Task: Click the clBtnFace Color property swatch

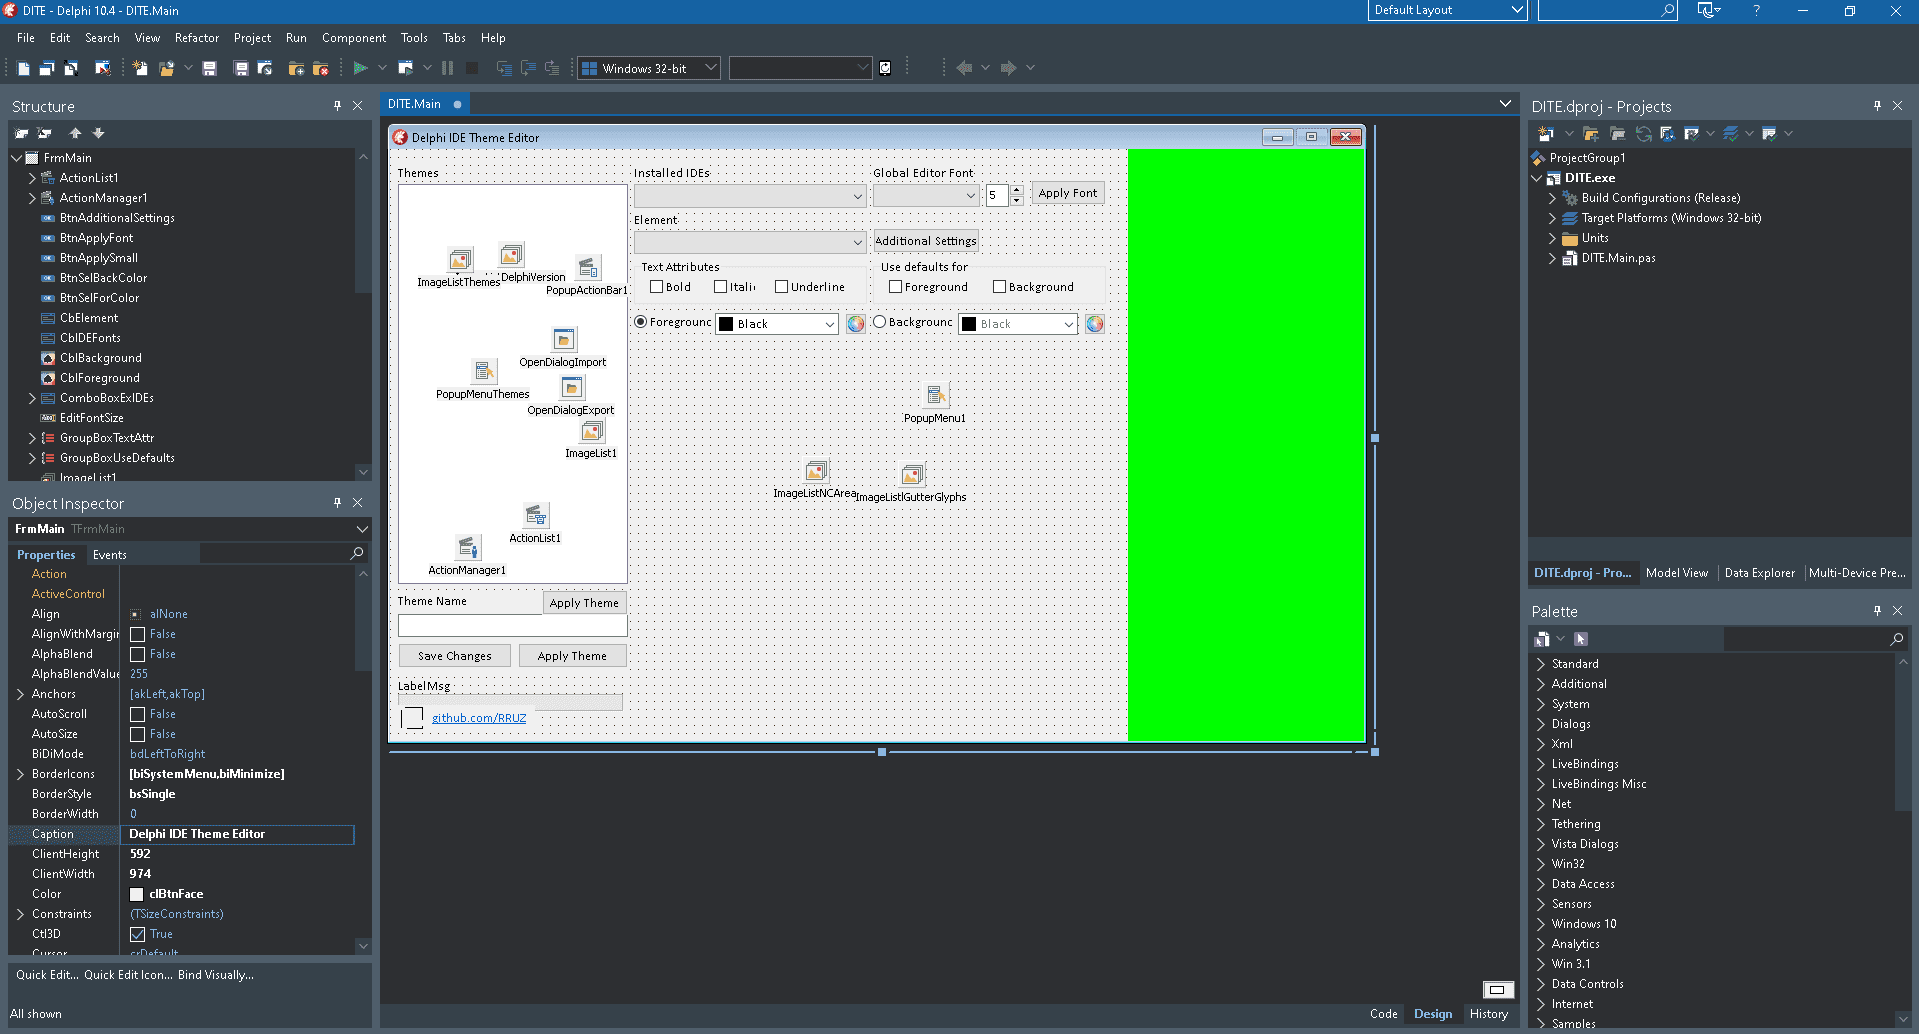Action: coord(137,894)
